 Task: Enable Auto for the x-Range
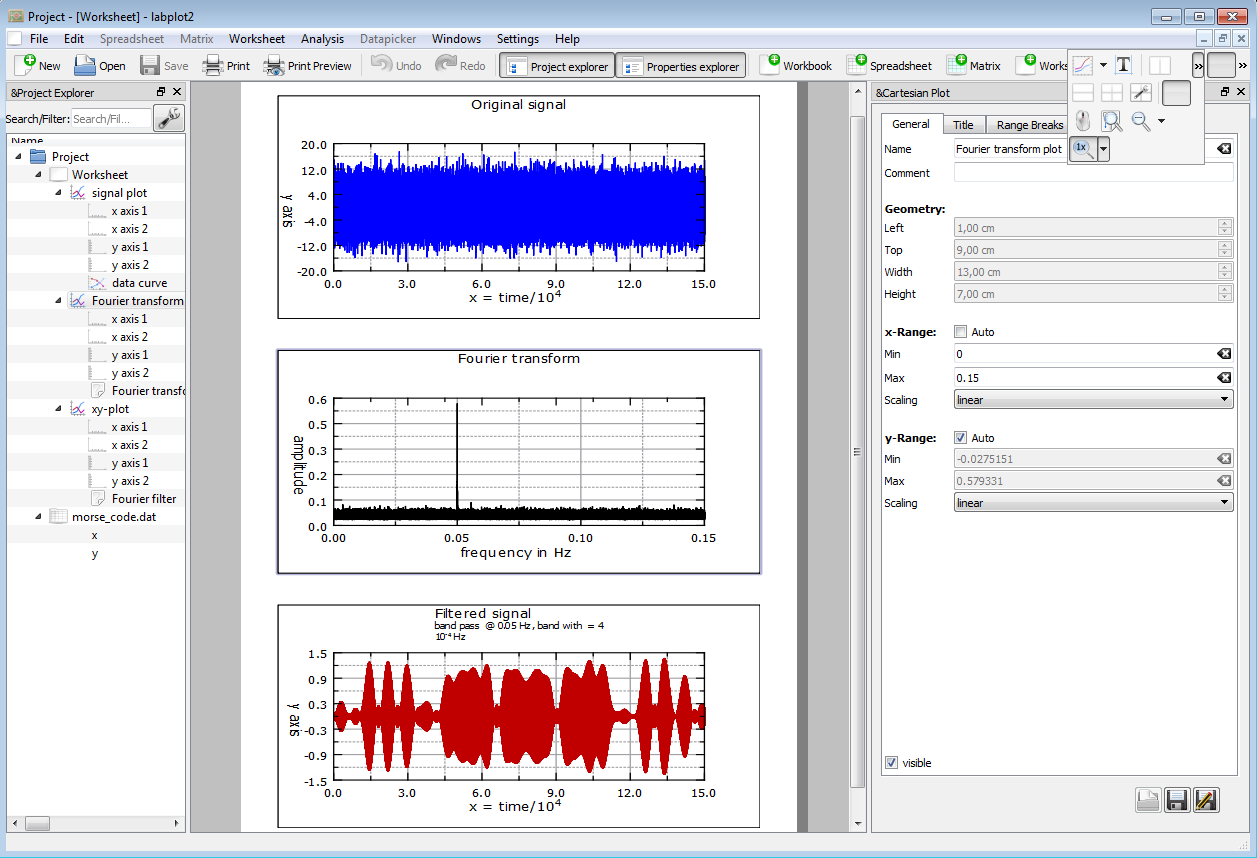[961, 331]
